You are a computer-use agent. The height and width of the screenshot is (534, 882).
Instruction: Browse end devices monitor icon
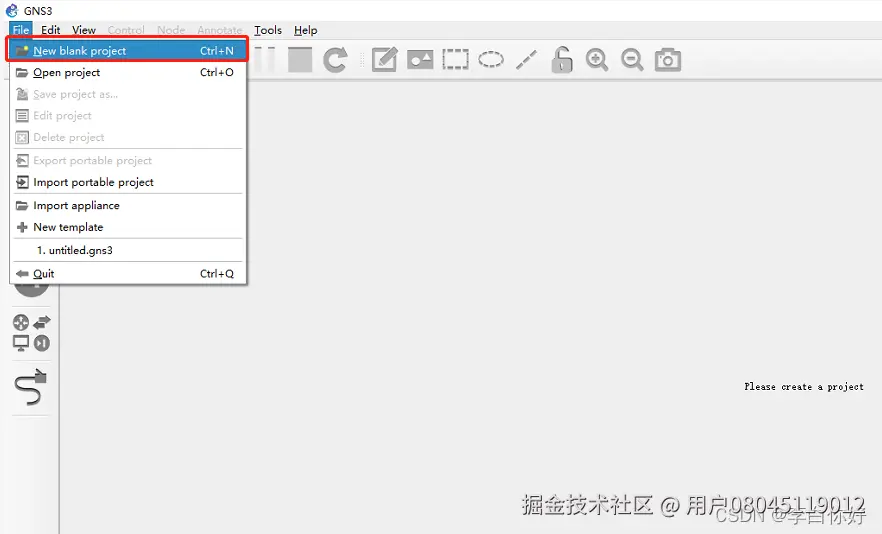pos(21,343)
